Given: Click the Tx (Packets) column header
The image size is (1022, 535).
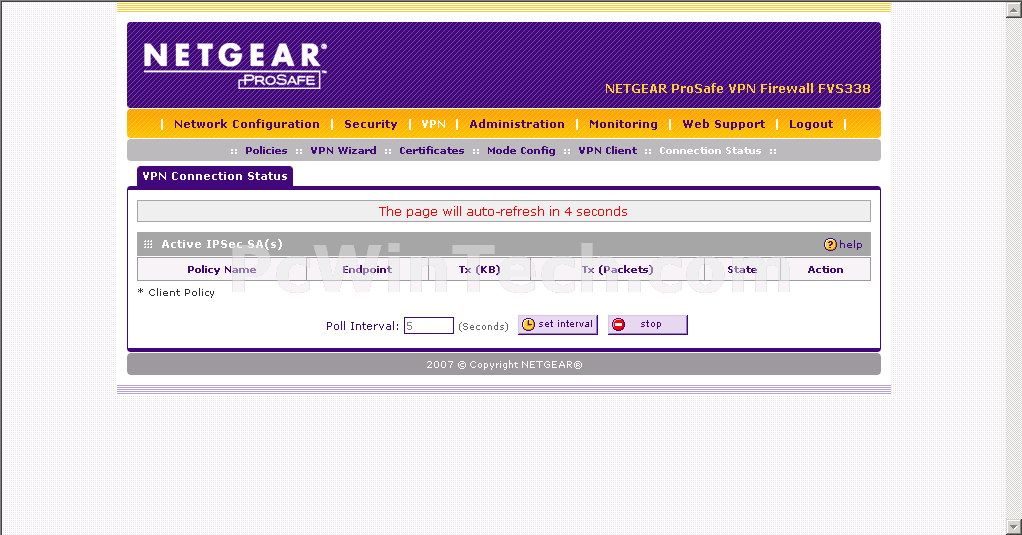Looking at the screenshot, I should tap(617, 269).
